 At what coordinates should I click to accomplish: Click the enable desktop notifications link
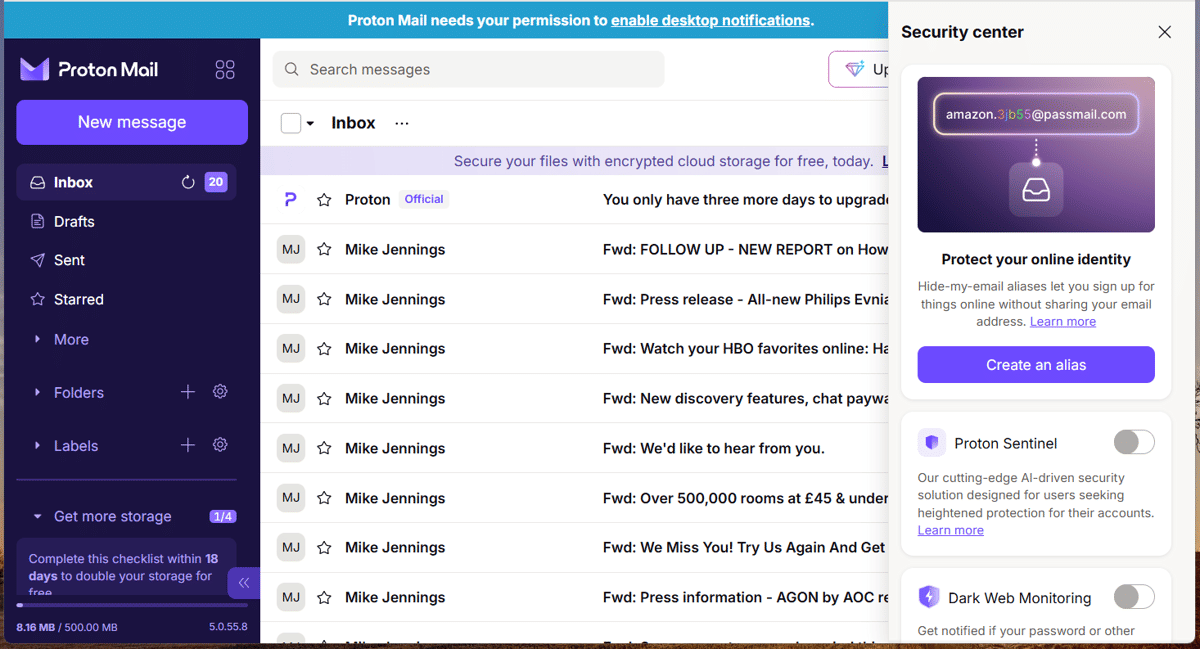click(710, 20)
